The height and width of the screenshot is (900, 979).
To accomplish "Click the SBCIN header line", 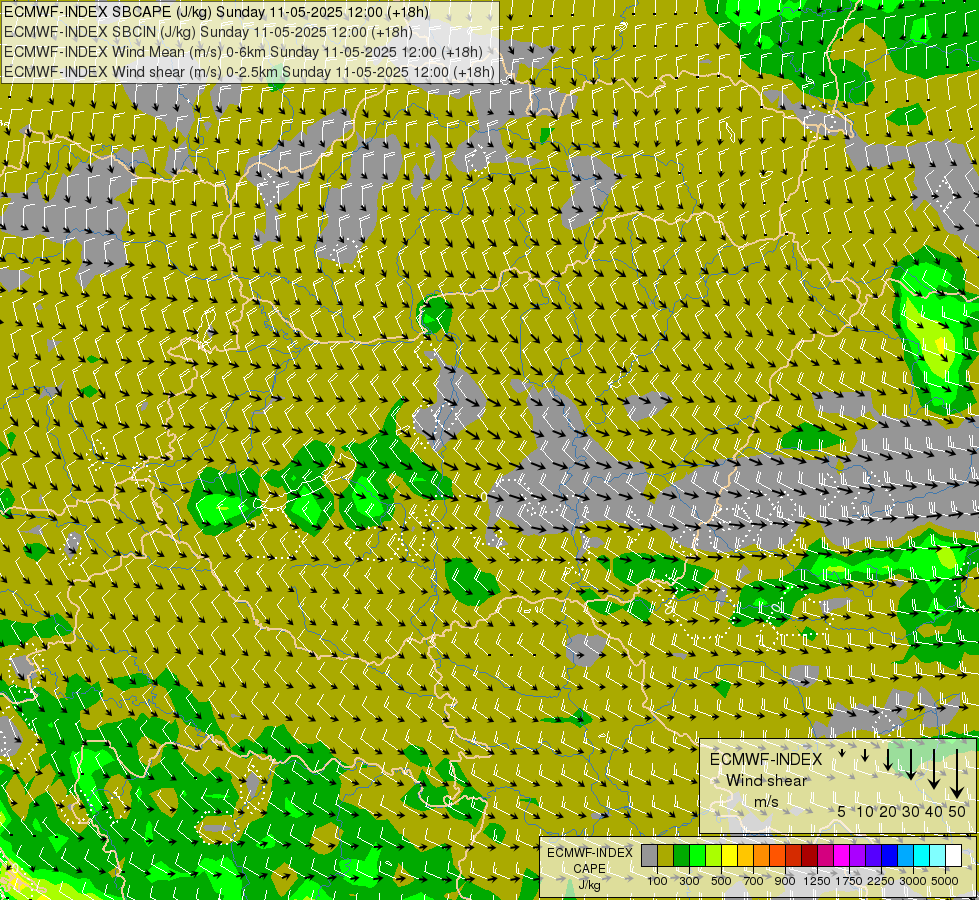I will tap(208, 32).
